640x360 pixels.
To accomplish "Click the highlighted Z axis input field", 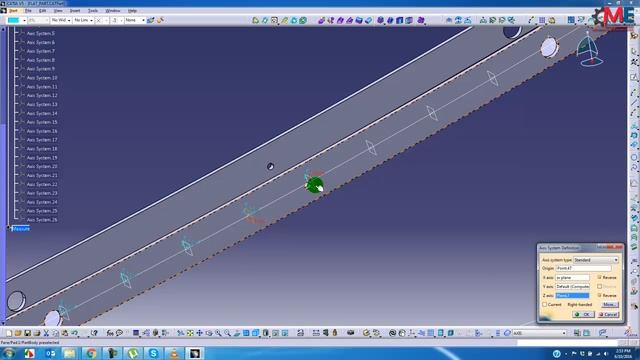I will (x=572, y=296).
